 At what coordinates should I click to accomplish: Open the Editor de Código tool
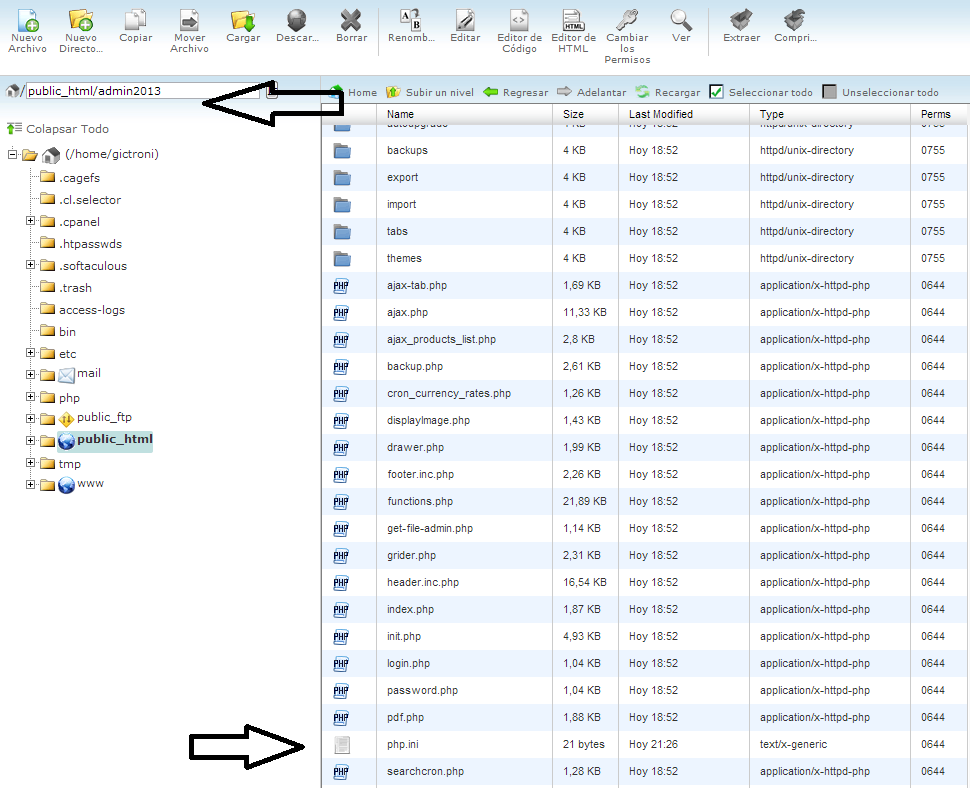[519, 20]
